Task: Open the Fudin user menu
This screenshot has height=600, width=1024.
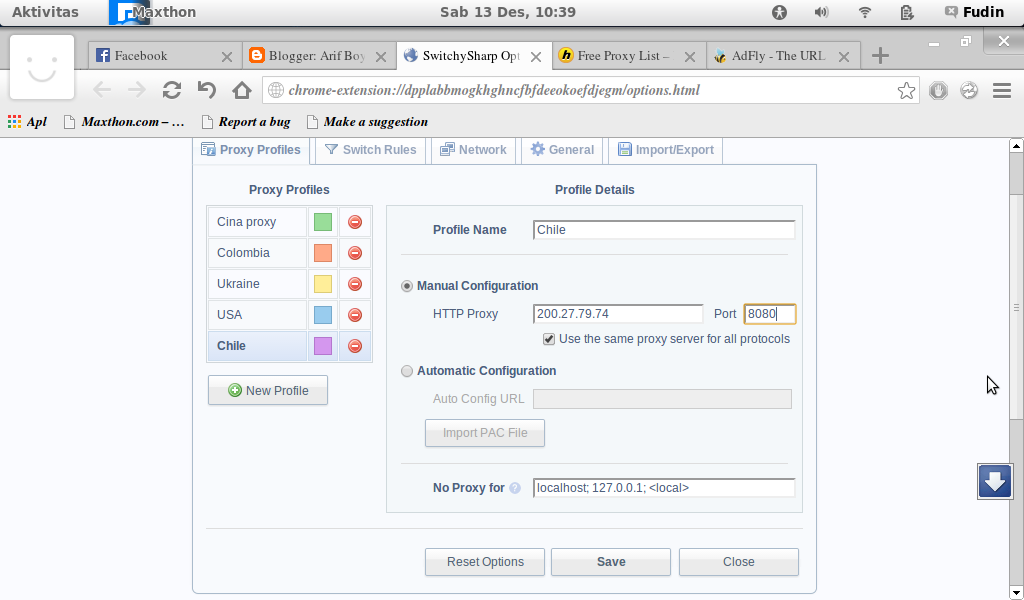Action: [974, 12]
